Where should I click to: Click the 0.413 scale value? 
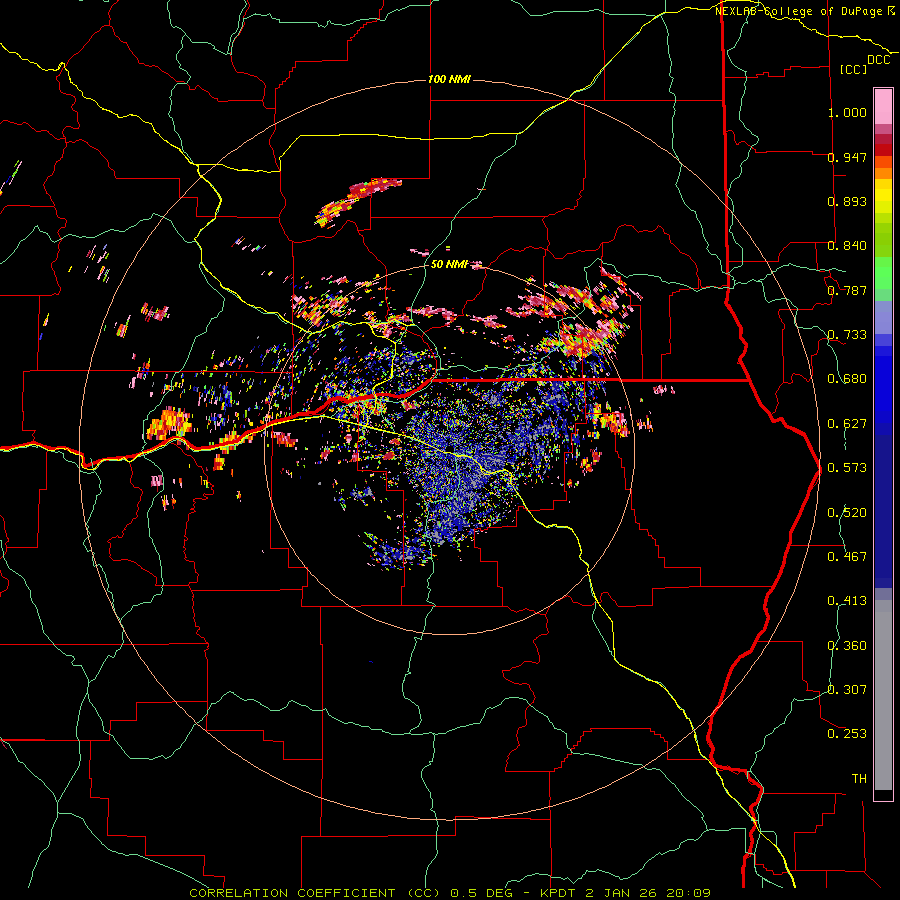pyautogui.click(x=847, y=601)
